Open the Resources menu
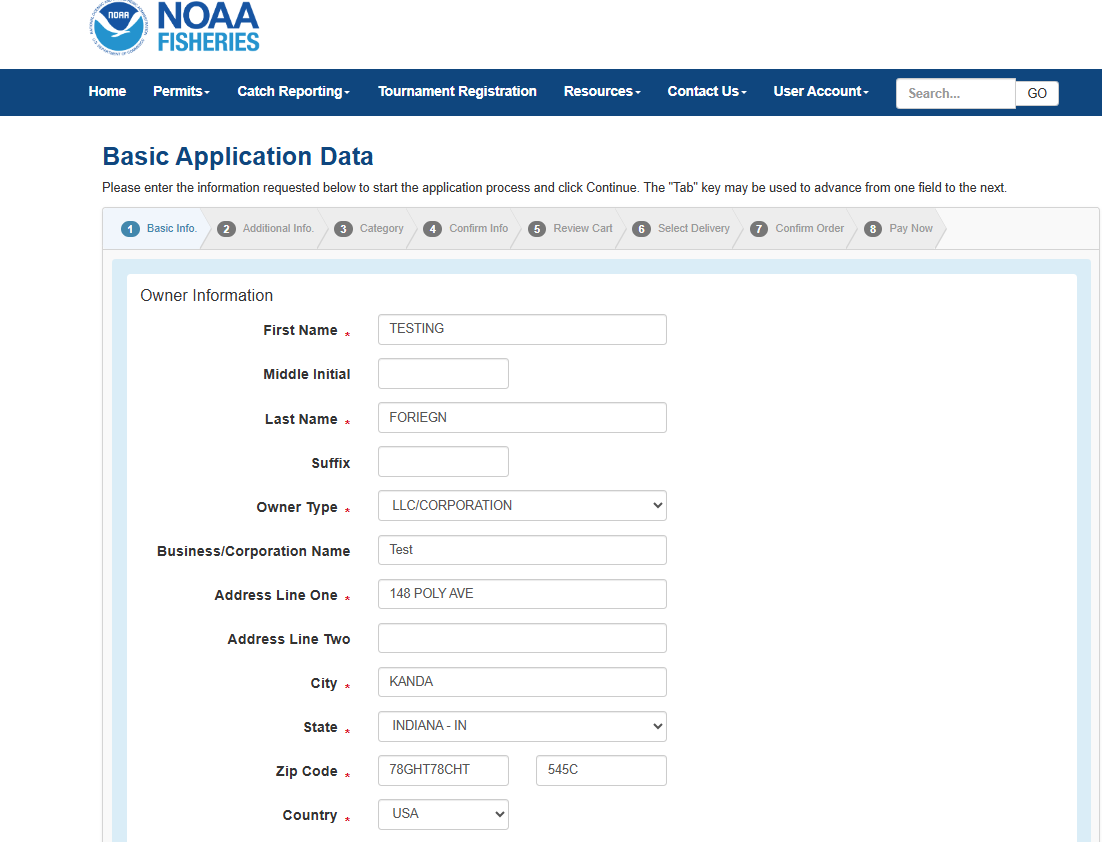The width and height of the screenshot is (1102, 842). pyautogui.click(x=602, y=92)
